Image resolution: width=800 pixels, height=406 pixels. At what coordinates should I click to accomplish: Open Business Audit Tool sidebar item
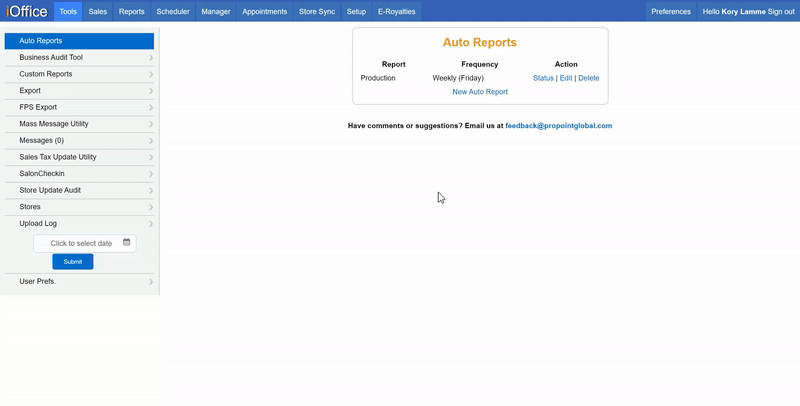point(79,58)
